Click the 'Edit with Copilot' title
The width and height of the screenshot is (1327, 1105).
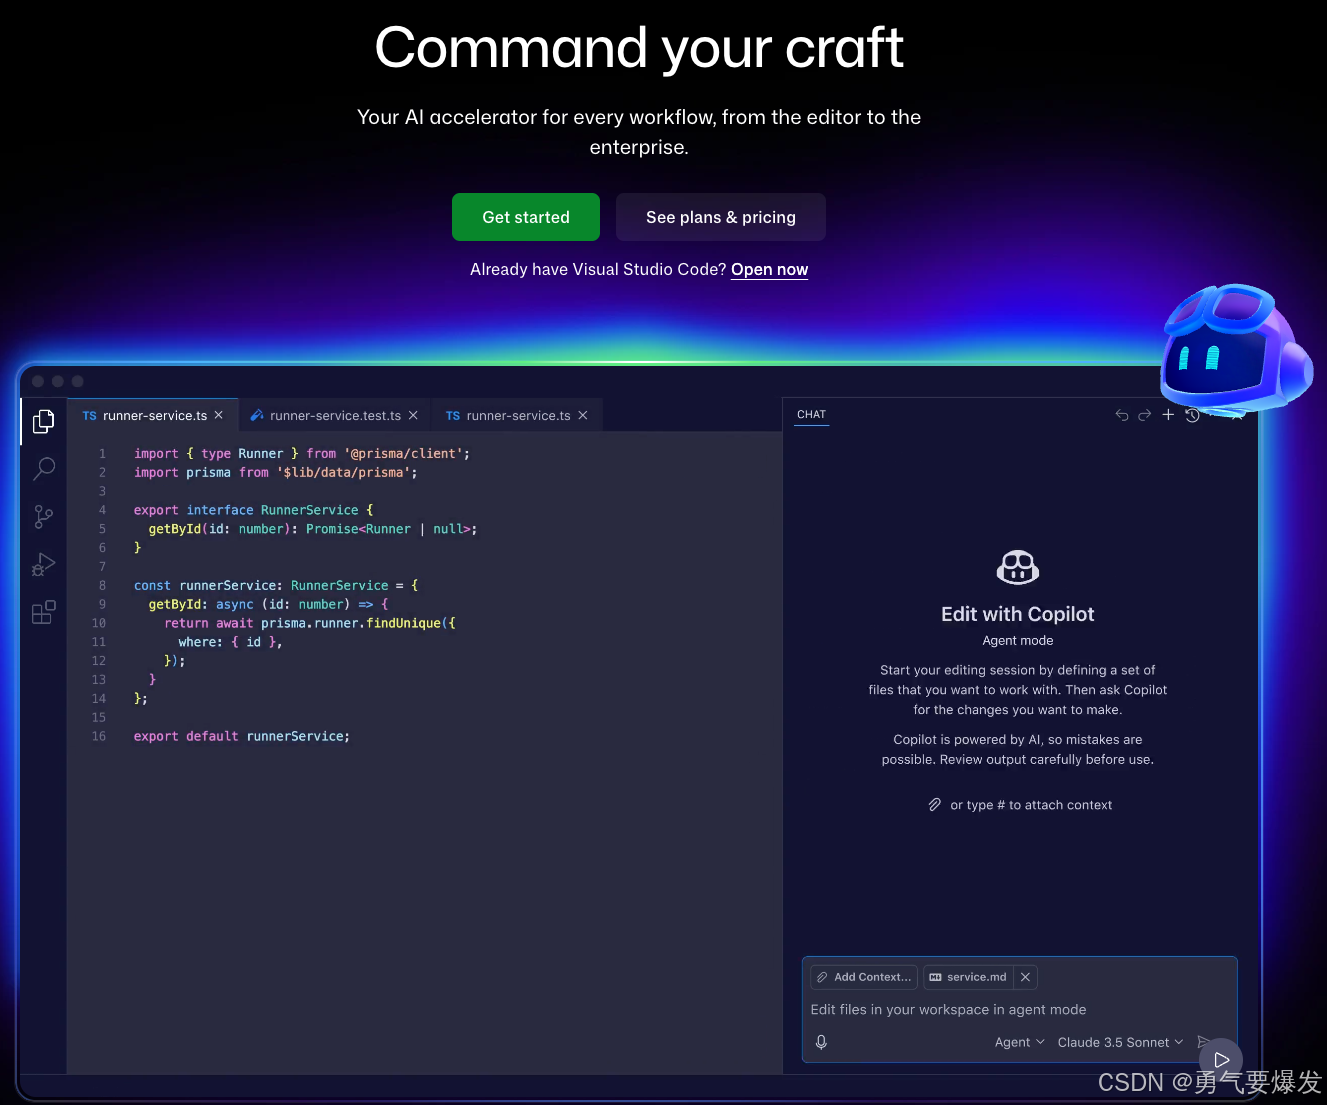pos(1018,614)
